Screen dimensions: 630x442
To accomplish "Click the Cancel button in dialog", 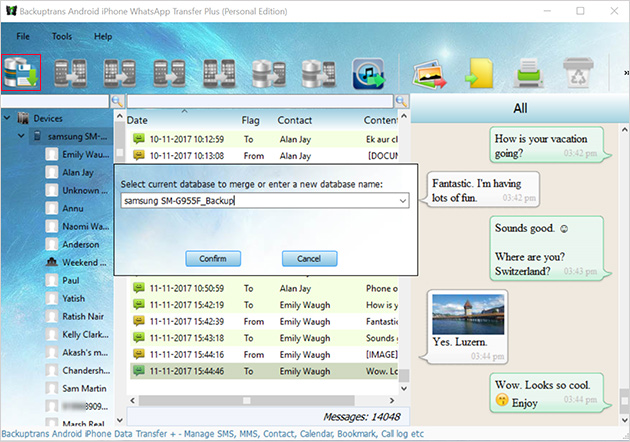I will (309, 259).
